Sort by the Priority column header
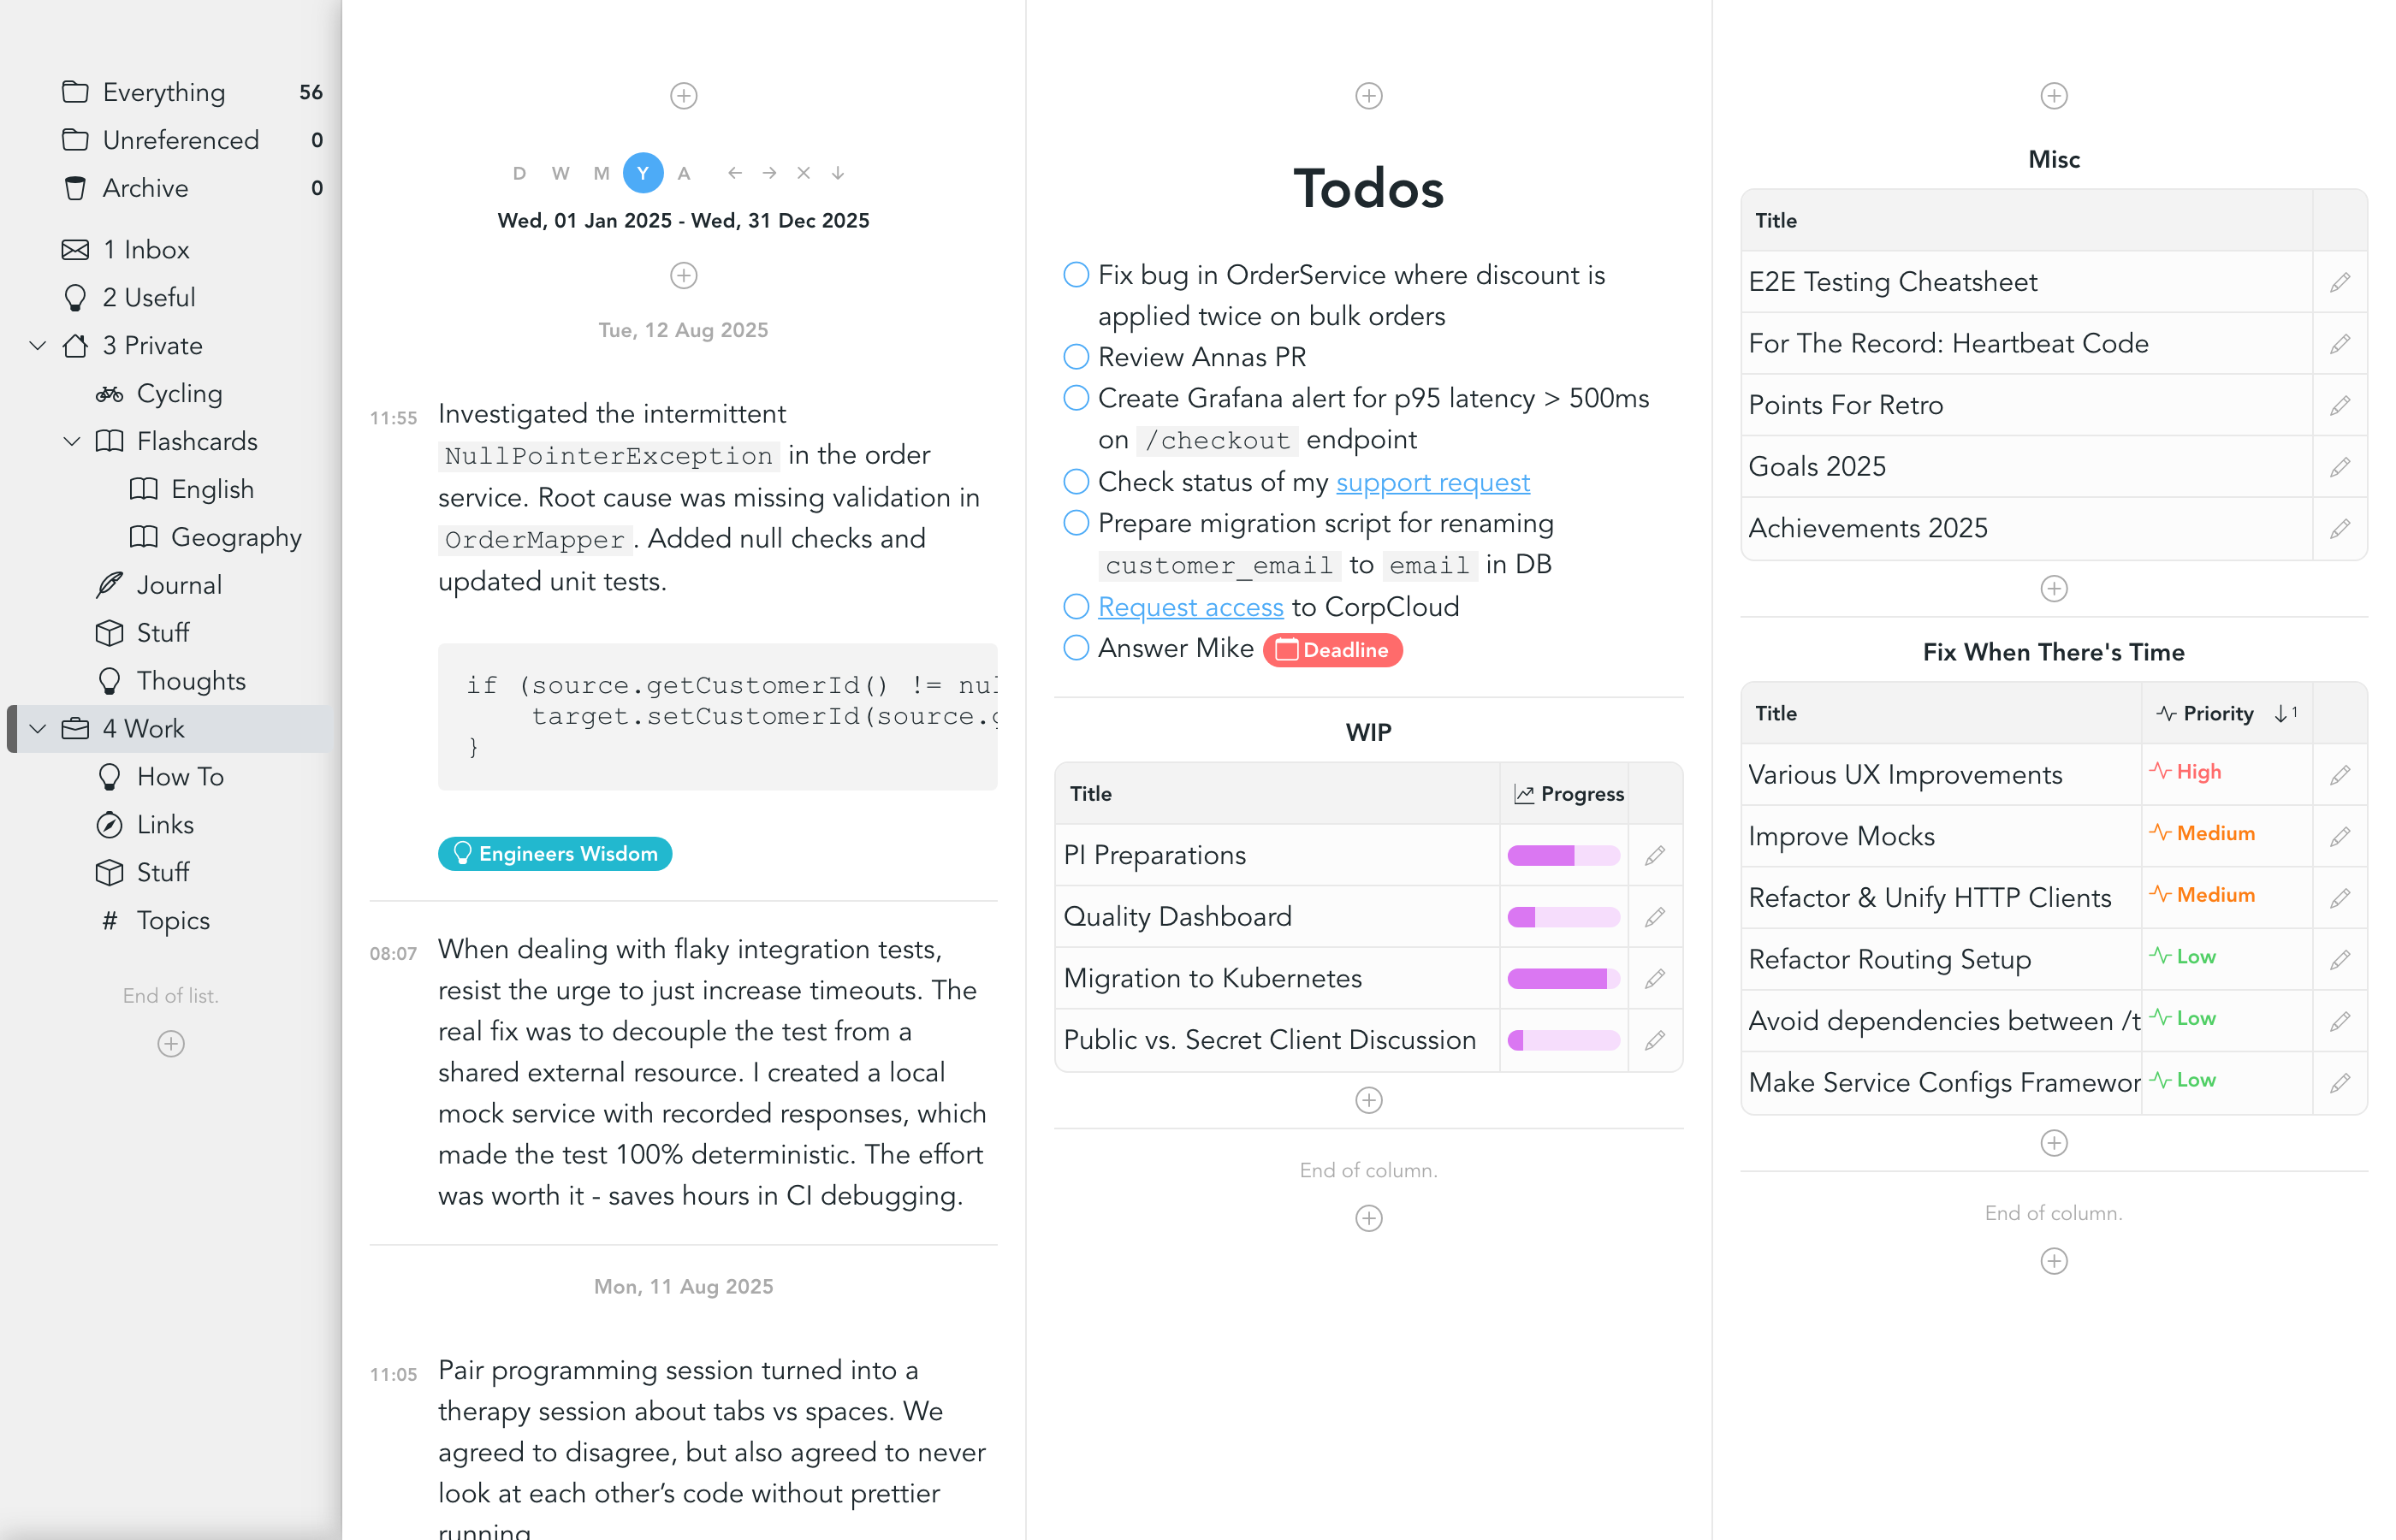Image resolution: width=2396 pixels, height=1540 pixels. click(x=2217, y=713)
